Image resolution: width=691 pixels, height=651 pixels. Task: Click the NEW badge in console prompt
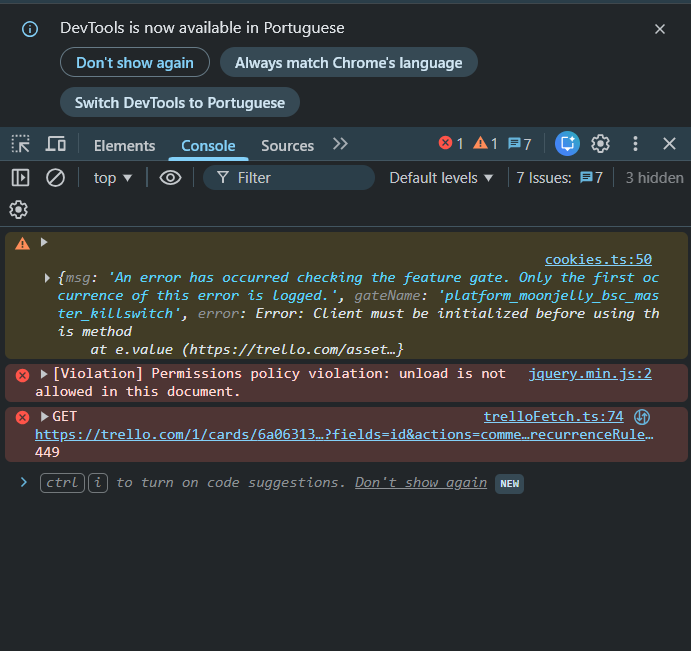click(x=509, y=484)
